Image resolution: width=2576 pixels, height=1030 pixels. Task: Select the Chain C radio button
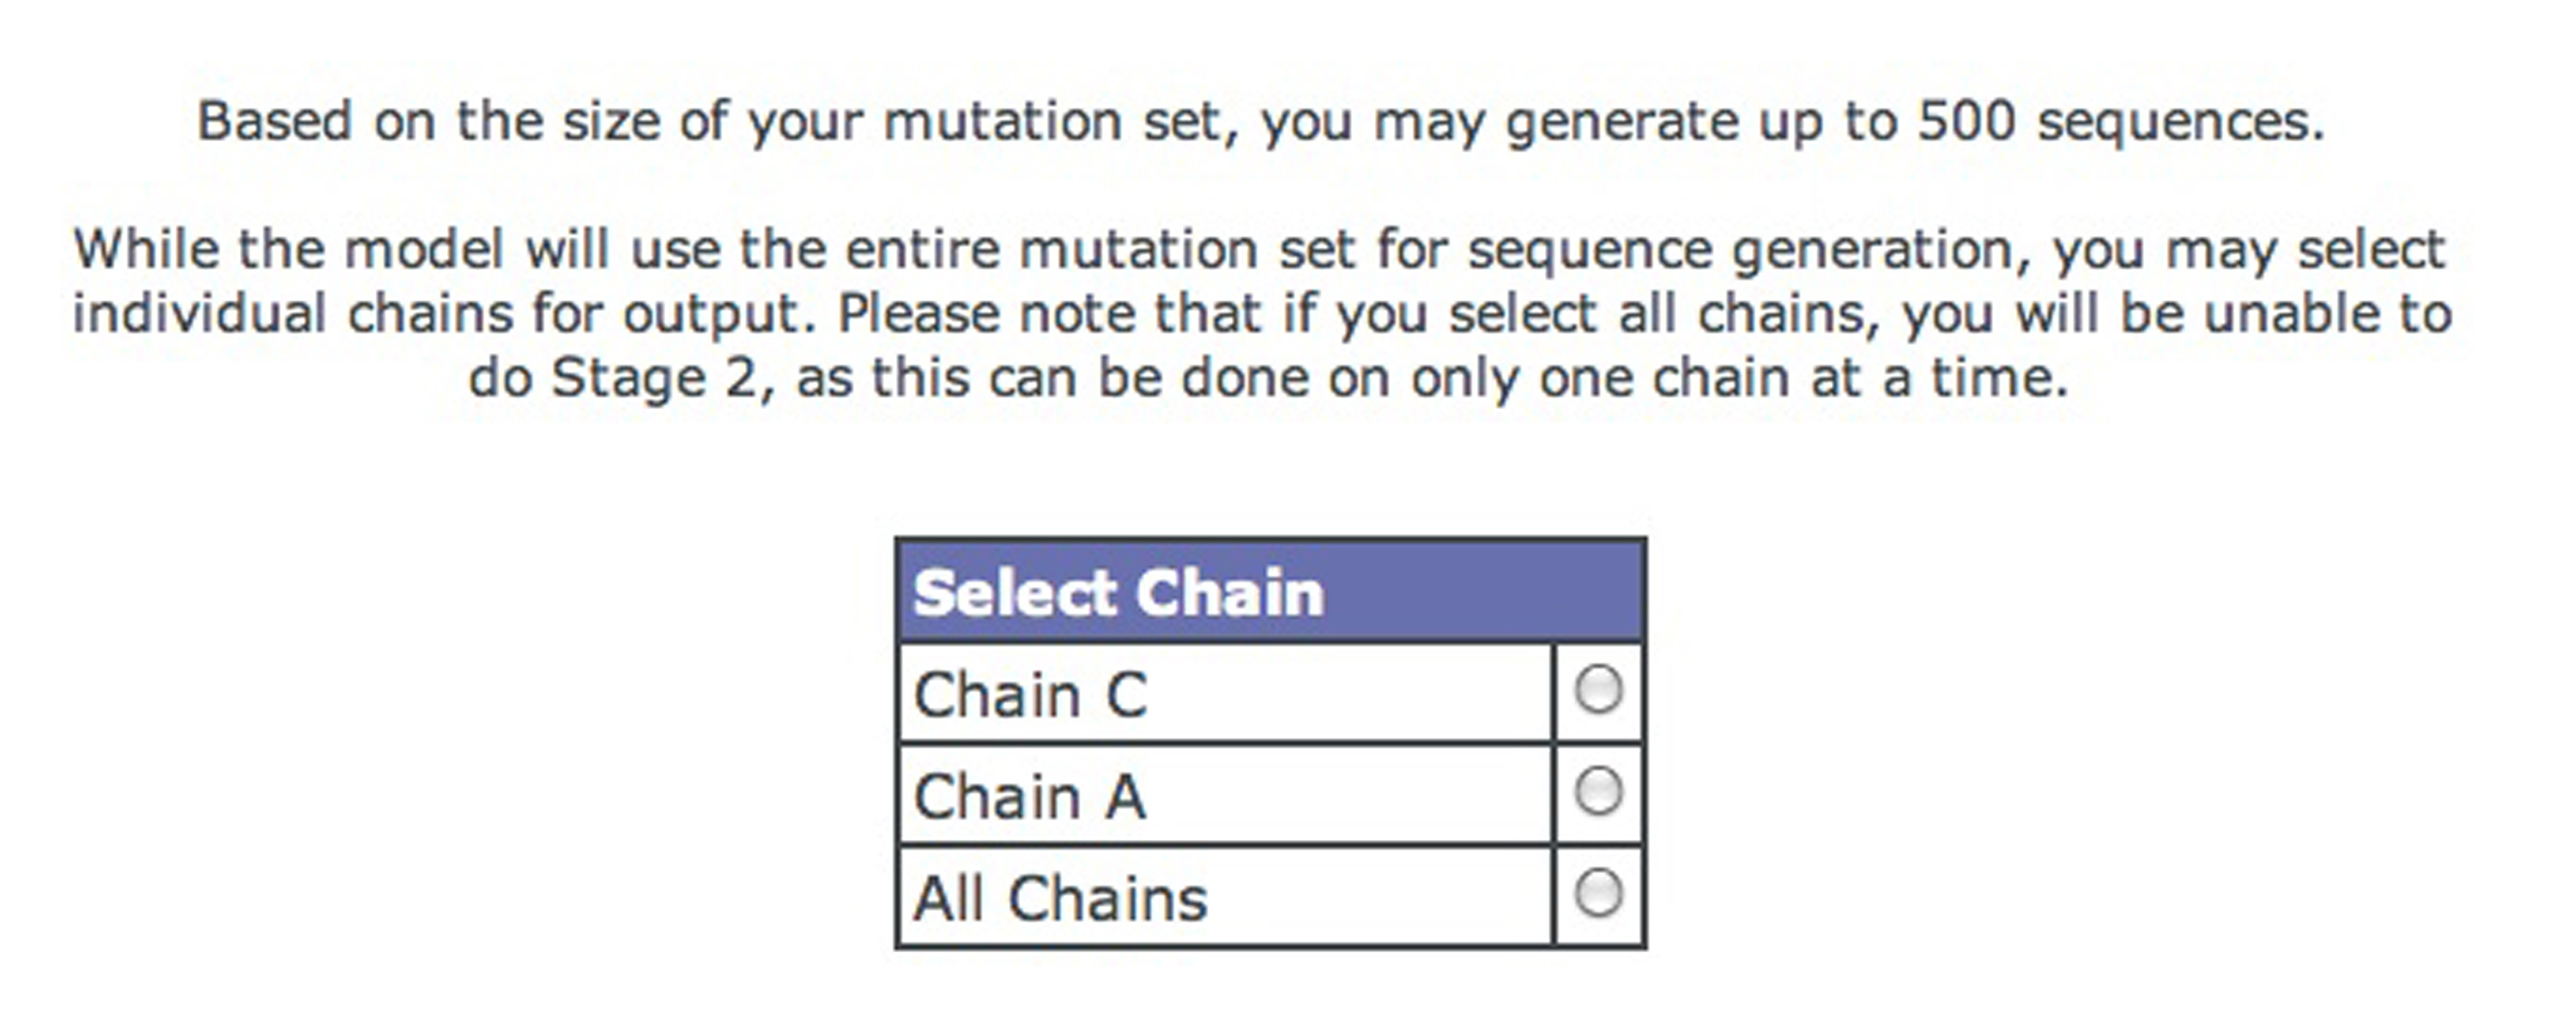coord(1598,690)
